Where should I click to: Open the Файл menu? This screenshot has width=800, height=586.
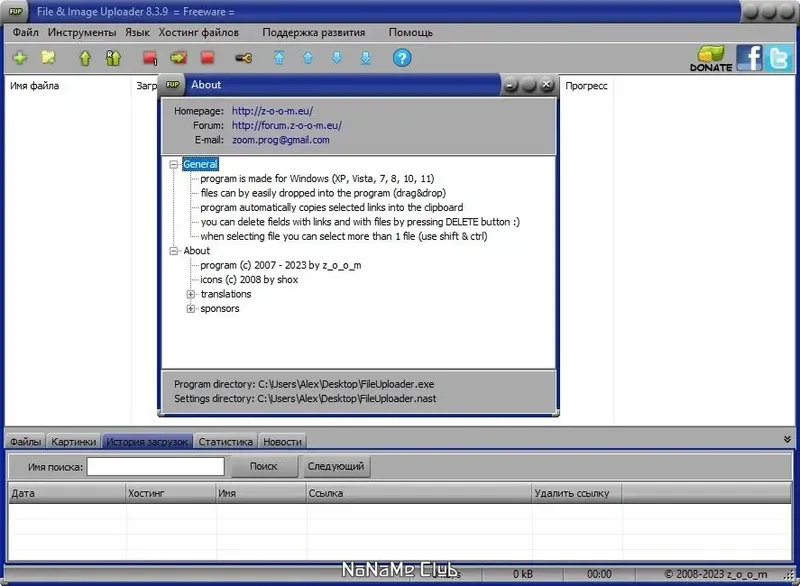(x=26, y=32)
